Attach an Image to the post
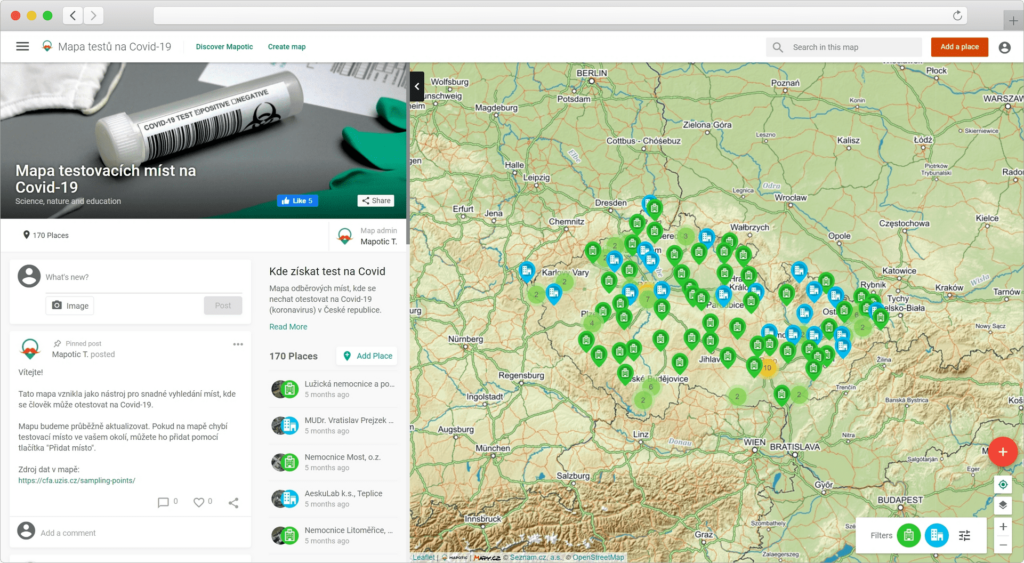 tap(70, 306)
